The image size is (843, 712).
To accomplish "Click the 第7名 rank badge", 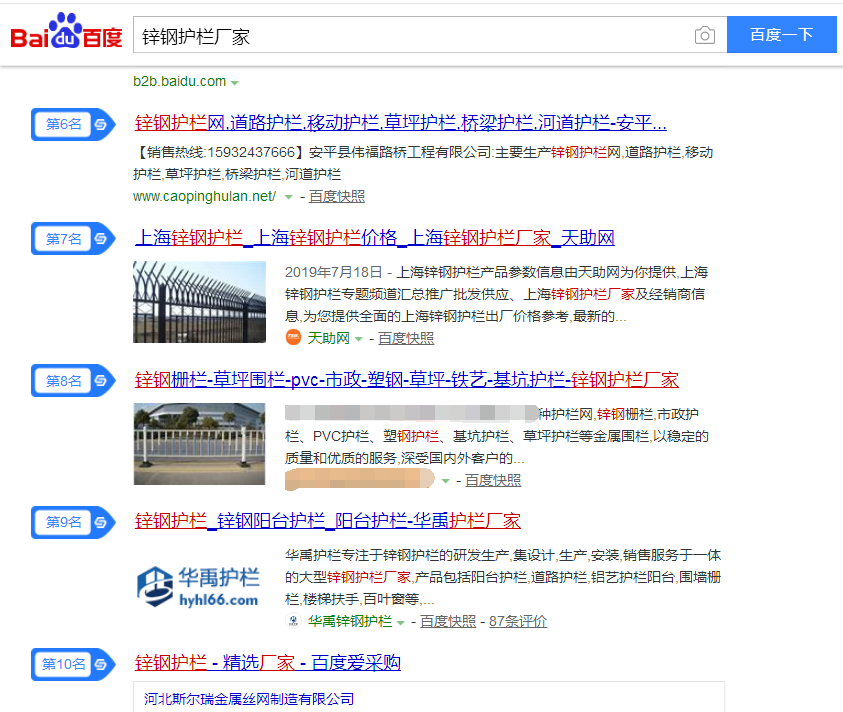I will 73,238.
